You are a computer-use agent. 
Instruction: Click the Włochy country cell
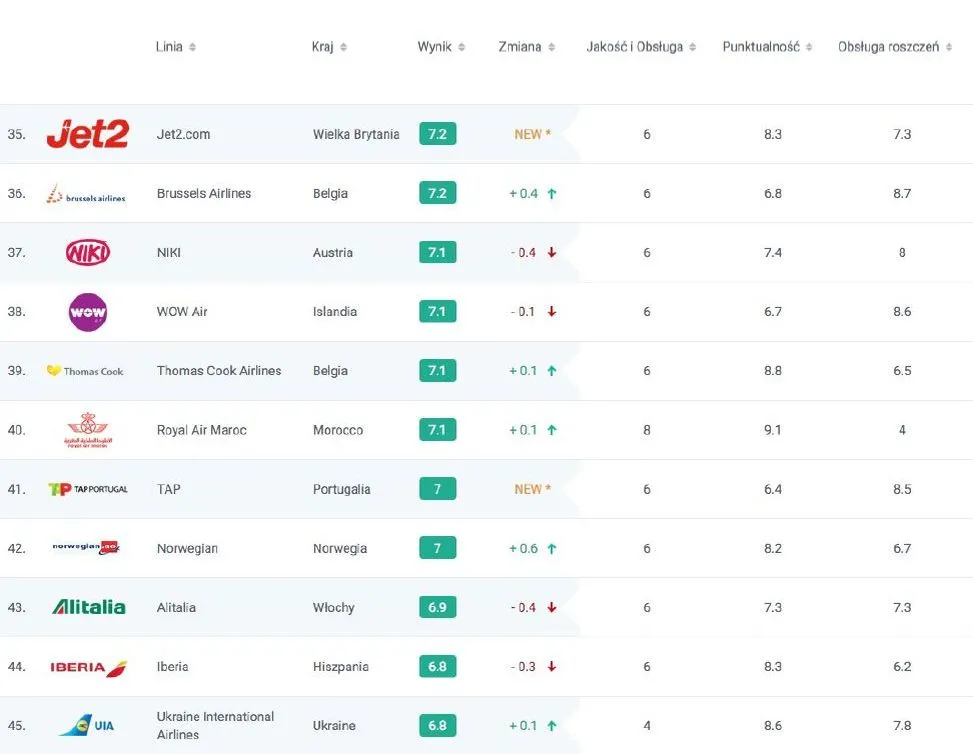[333, 607]
